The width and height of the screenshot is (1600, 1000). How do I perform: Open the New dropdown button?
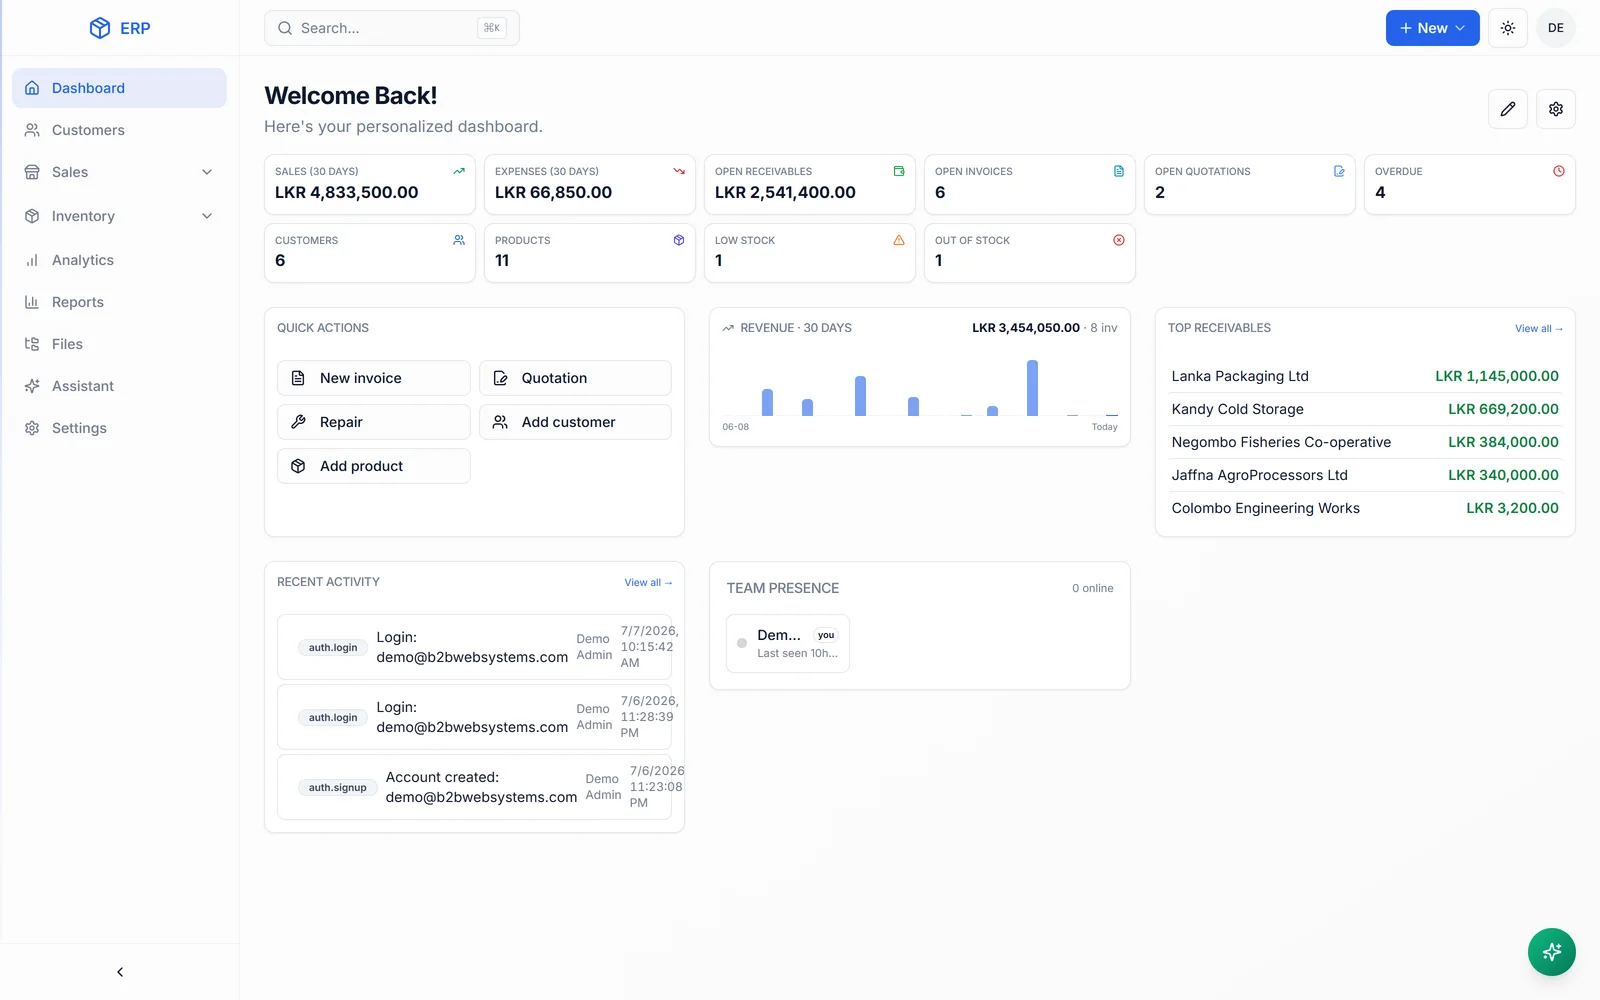pyautogui.click(x=1432, y=28)
